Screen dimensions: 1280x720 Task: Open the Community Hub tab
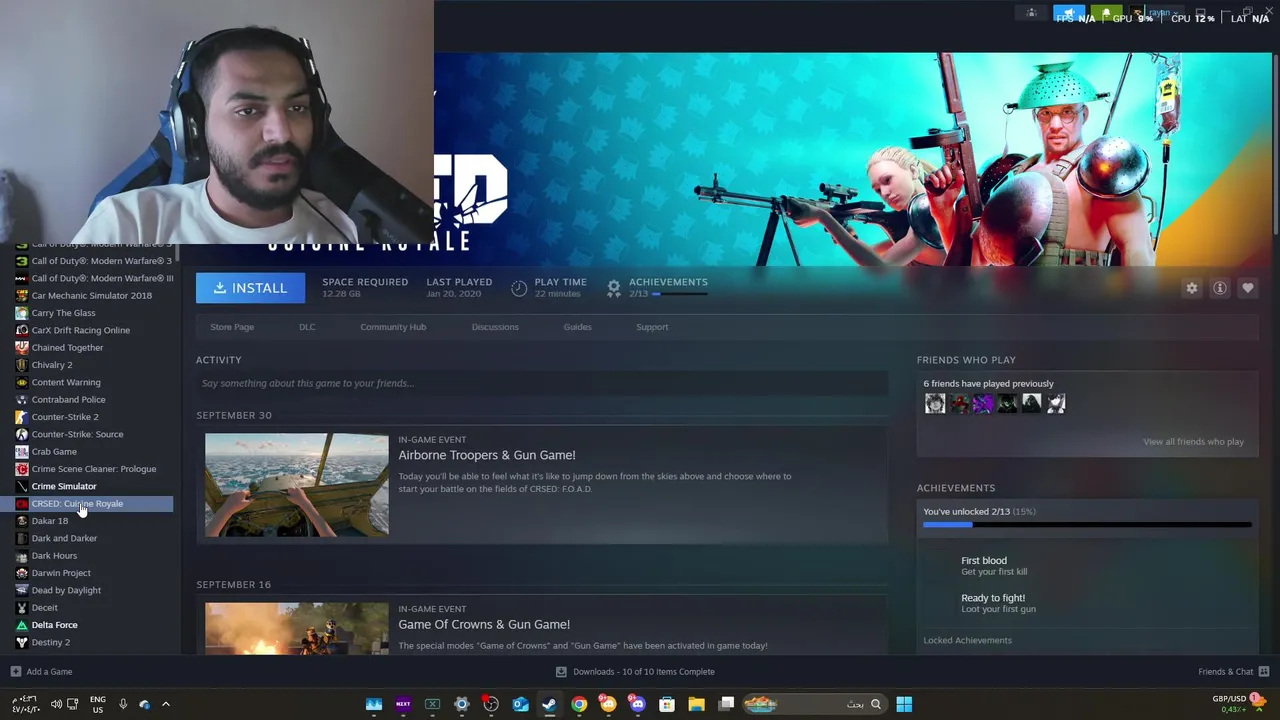coord(393,327)
